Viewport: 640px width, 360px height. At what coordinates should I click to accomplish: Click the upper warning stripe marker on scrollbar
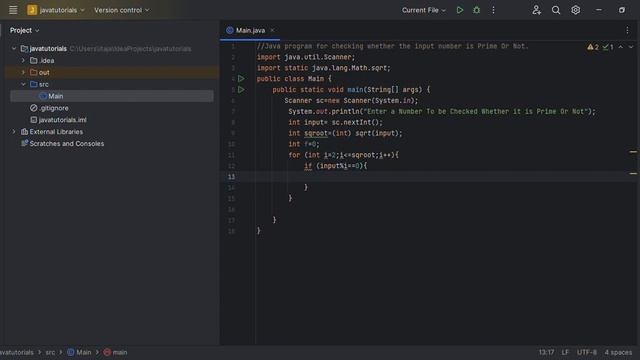[633, 152]
